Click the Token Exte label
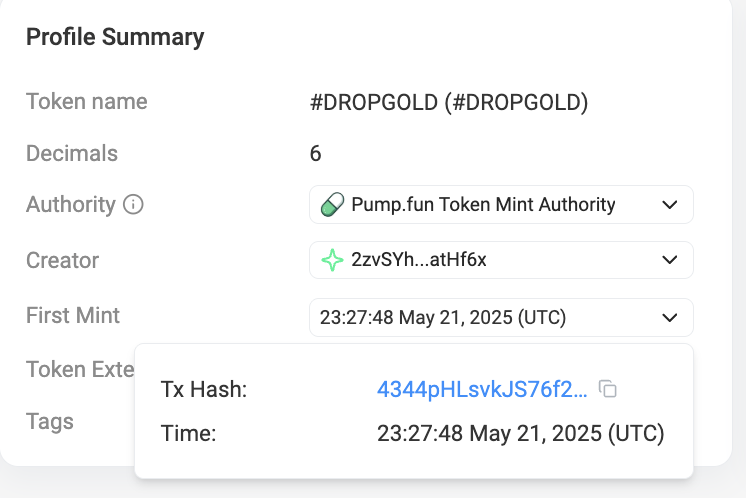This screenshot has height=498, width=746. 80,369
